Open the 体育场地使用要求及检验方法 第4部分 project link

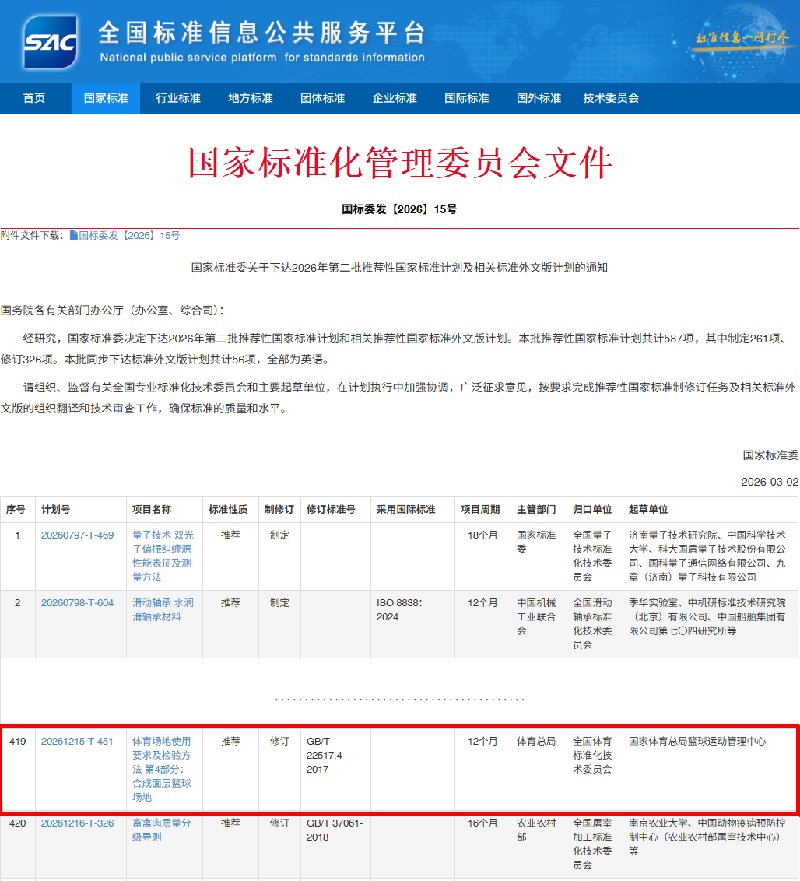click(162, 769)
